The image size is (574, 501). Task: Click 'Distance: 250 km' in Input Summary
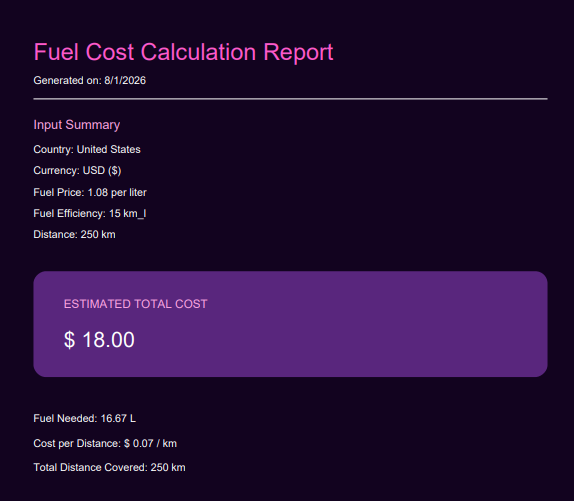click(74, 235)
